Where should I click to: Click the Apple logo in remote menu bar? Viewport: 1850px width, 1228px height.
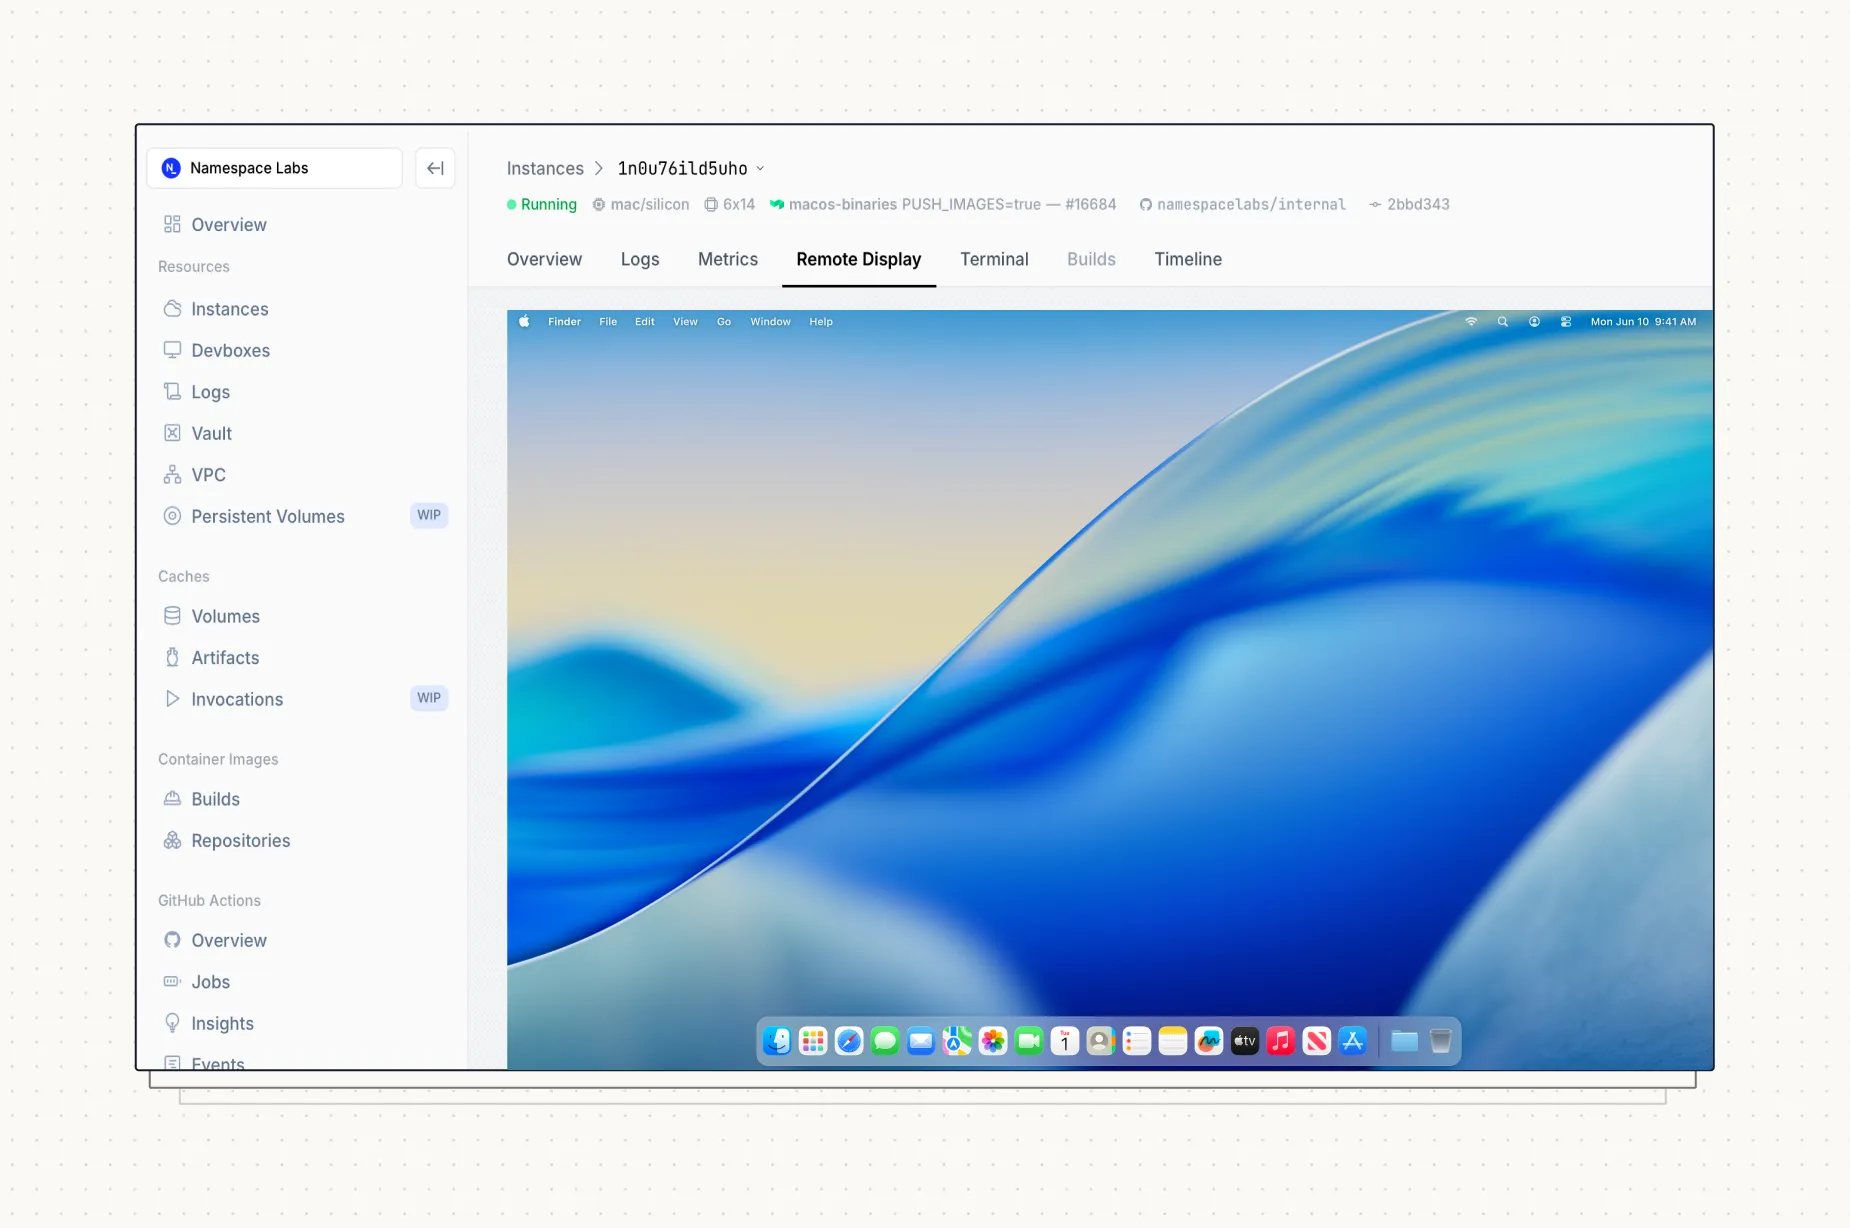(x=523, y=321)
